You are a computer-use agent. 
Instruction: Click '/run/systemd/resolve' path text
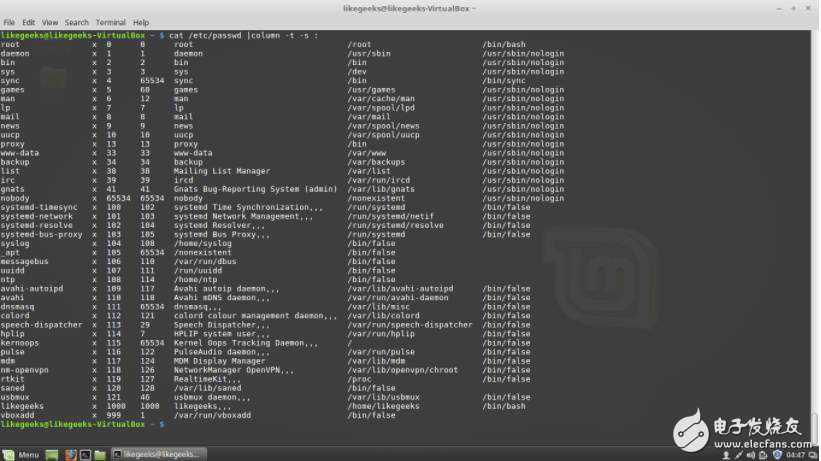click(395, 225)
